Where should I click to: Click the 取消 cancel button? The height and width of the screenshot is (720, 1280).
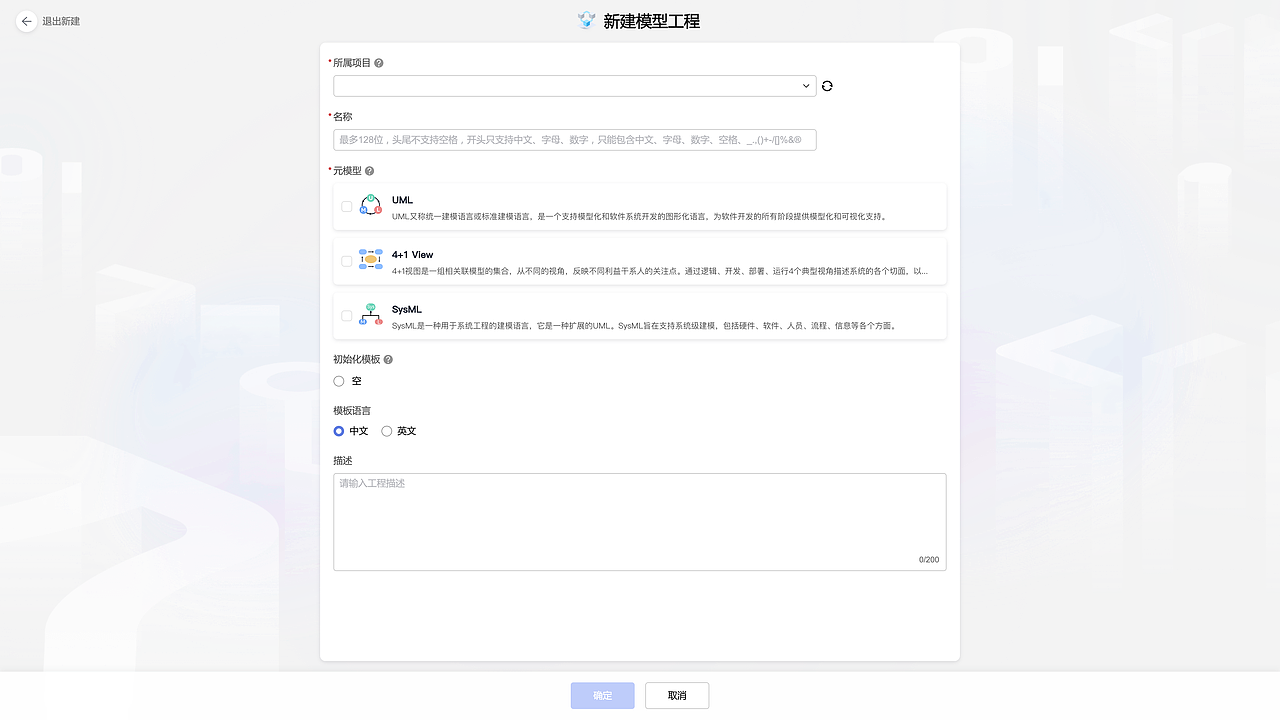pos(676,695)
